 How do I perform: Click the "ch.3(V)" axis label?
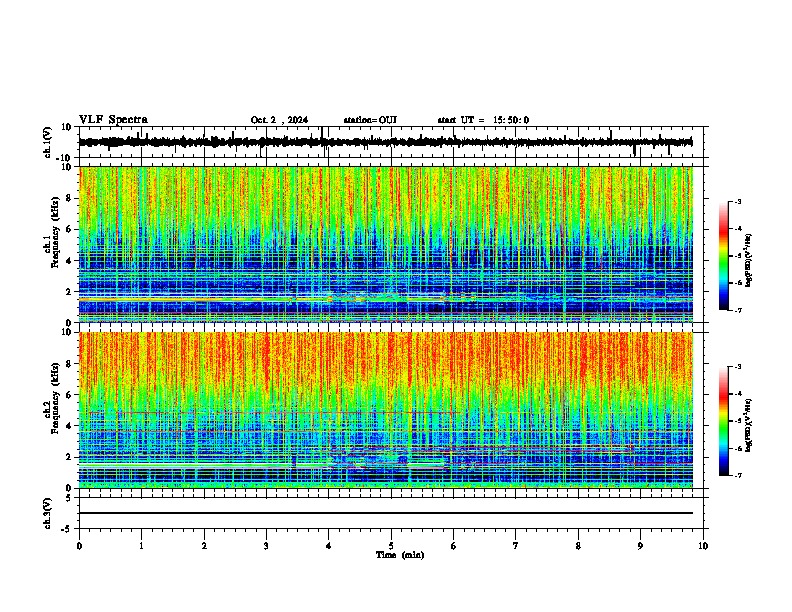[48, 513]
